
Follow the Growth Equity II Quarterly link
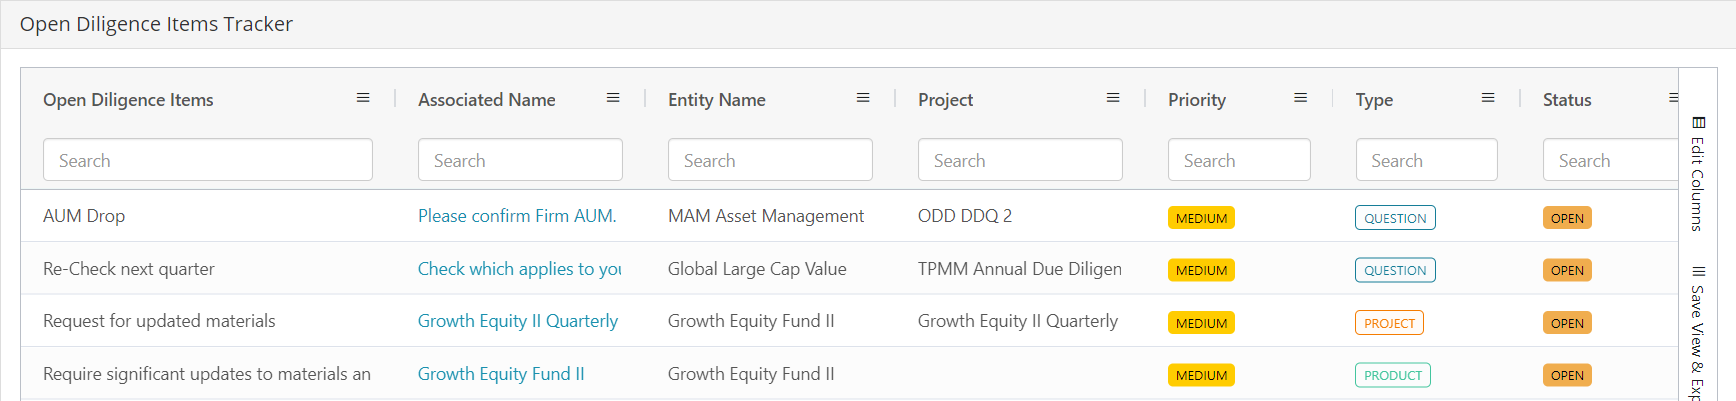[x=518, y=321]
